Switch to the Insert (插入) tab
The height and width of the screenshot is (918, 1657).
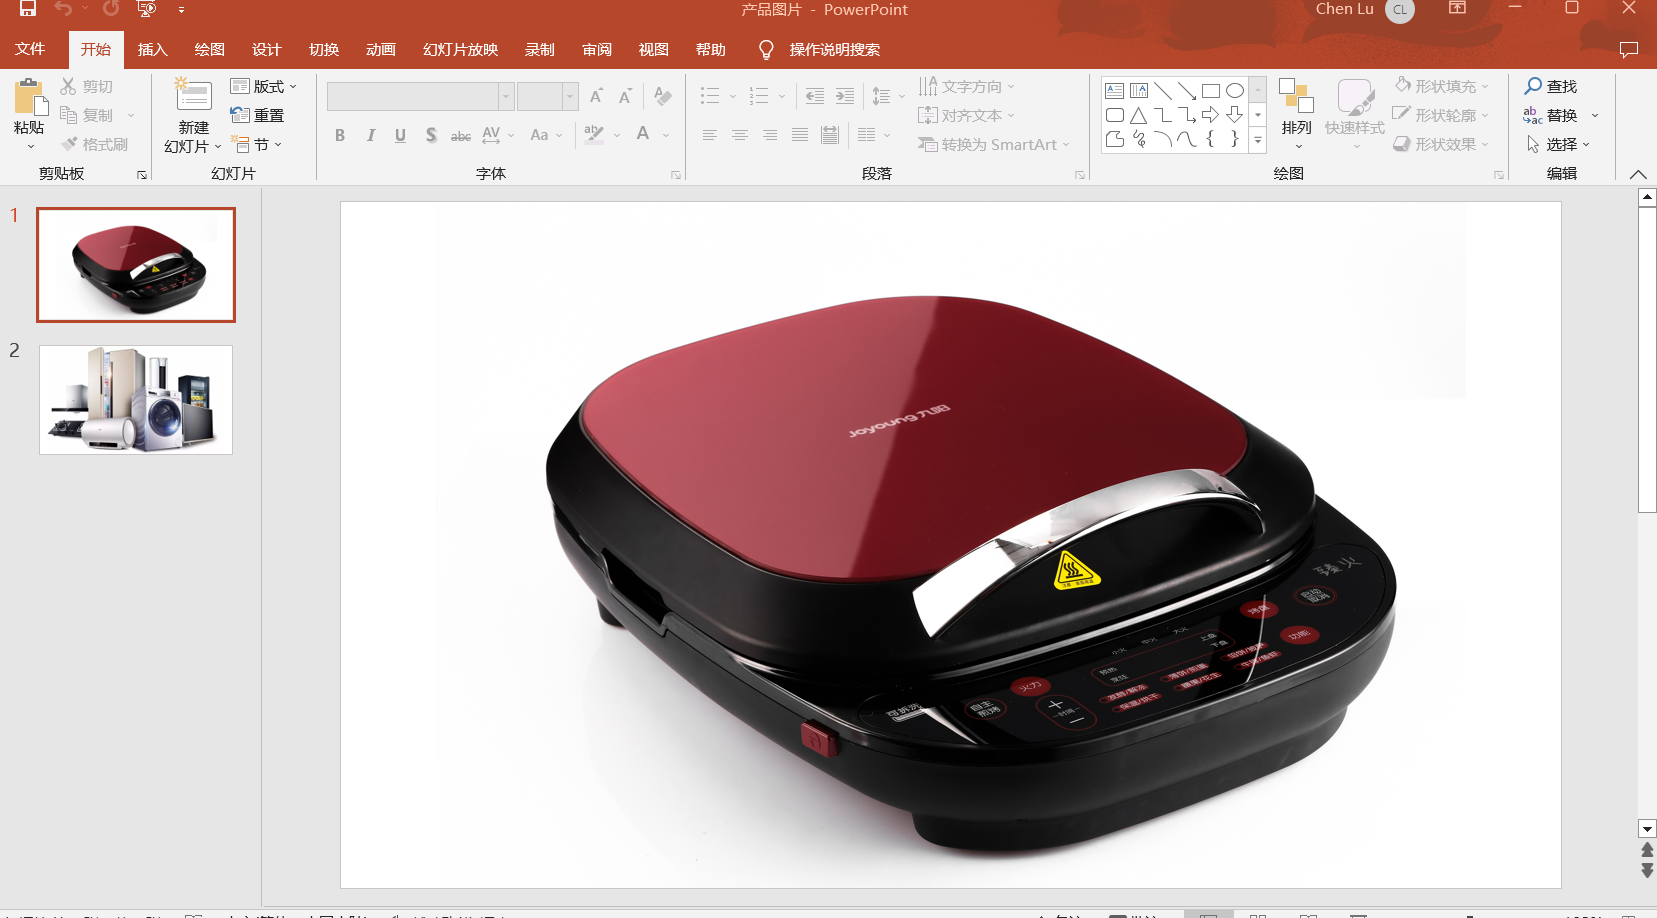coord(152,49)
